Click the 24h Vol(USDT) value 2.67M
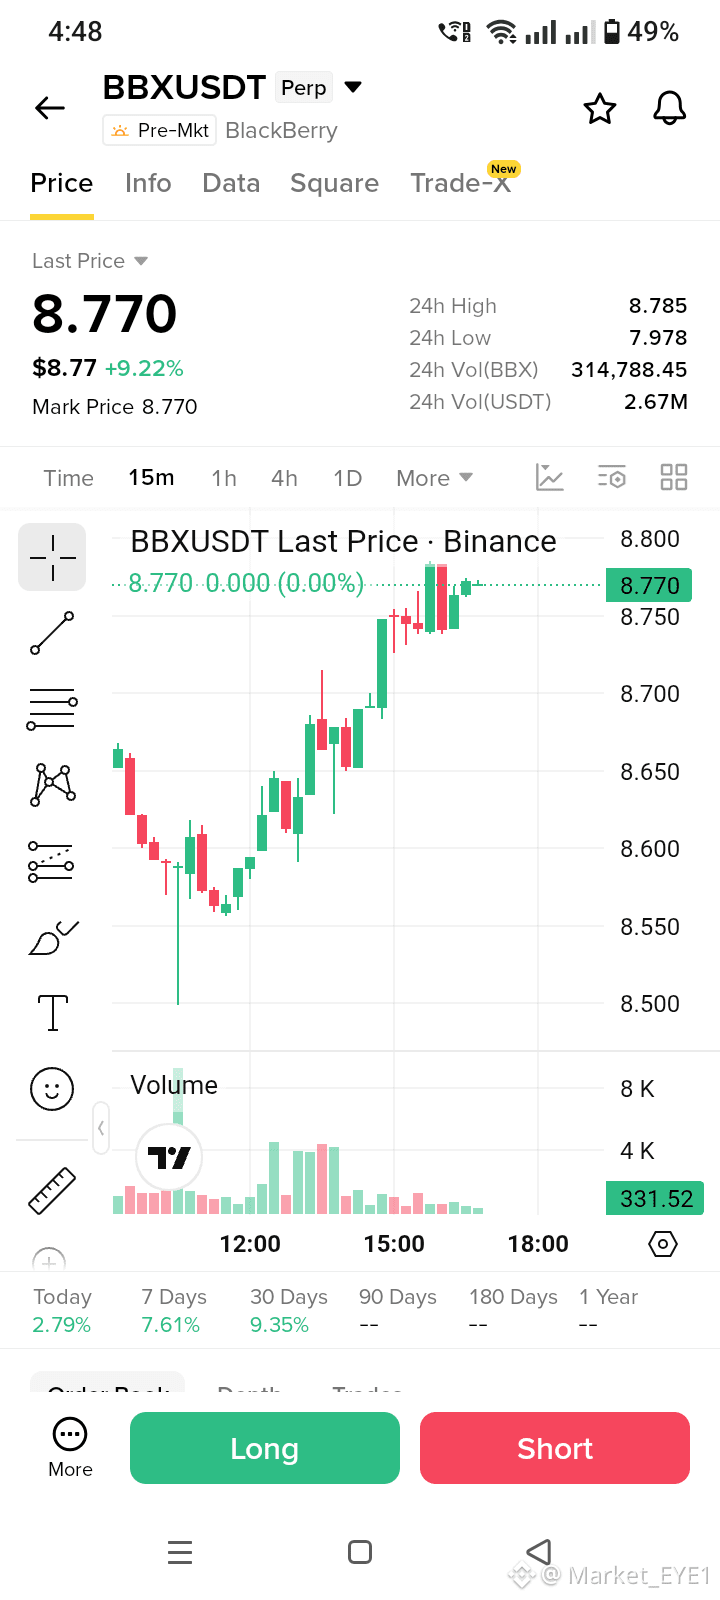Screen dimensions: 720x1600 pyautogui.click(x=656, y=402)
